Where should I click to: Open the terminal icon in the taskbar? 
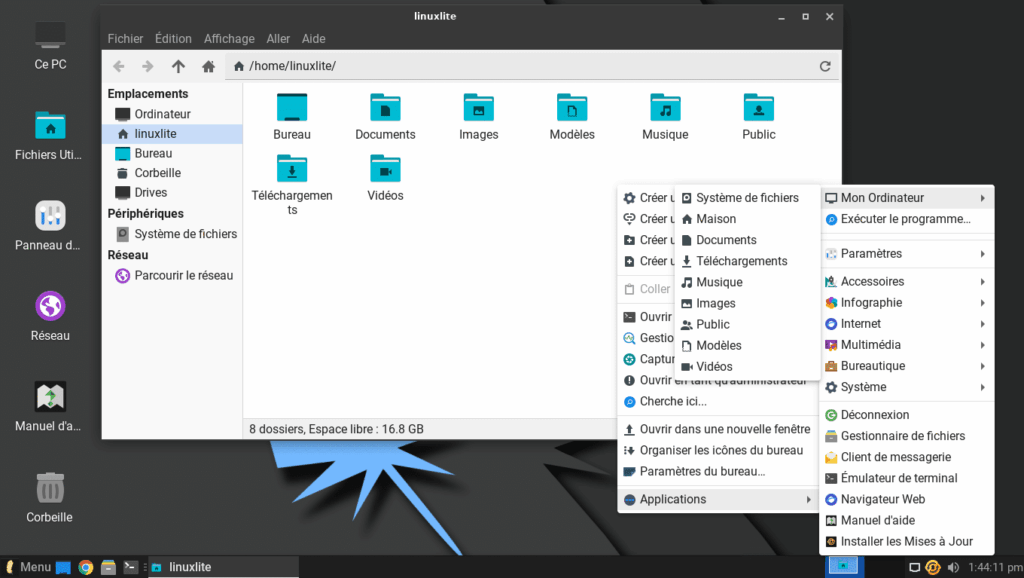(130, 566)
